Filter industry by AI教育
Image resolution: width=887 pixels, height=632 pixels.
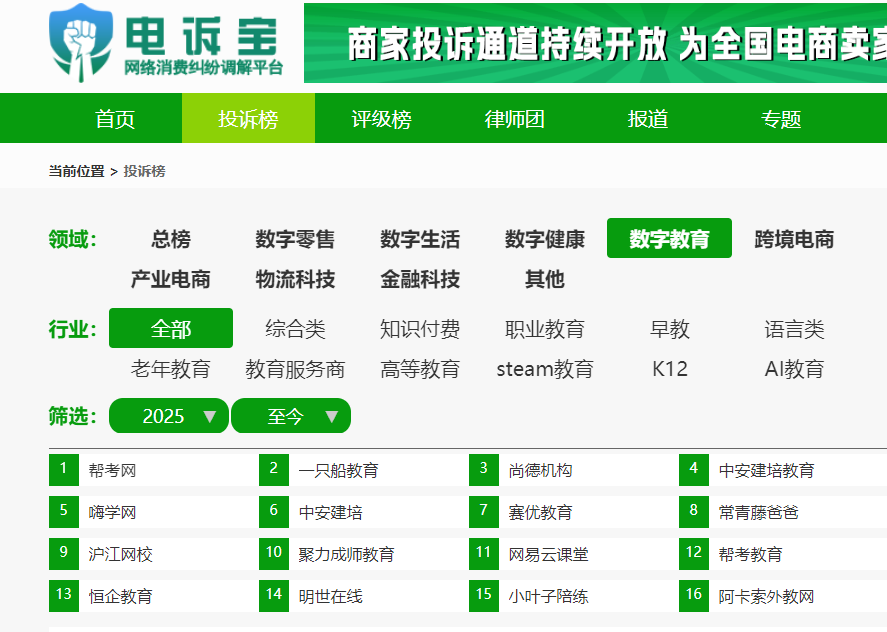(x=794, y=369)
